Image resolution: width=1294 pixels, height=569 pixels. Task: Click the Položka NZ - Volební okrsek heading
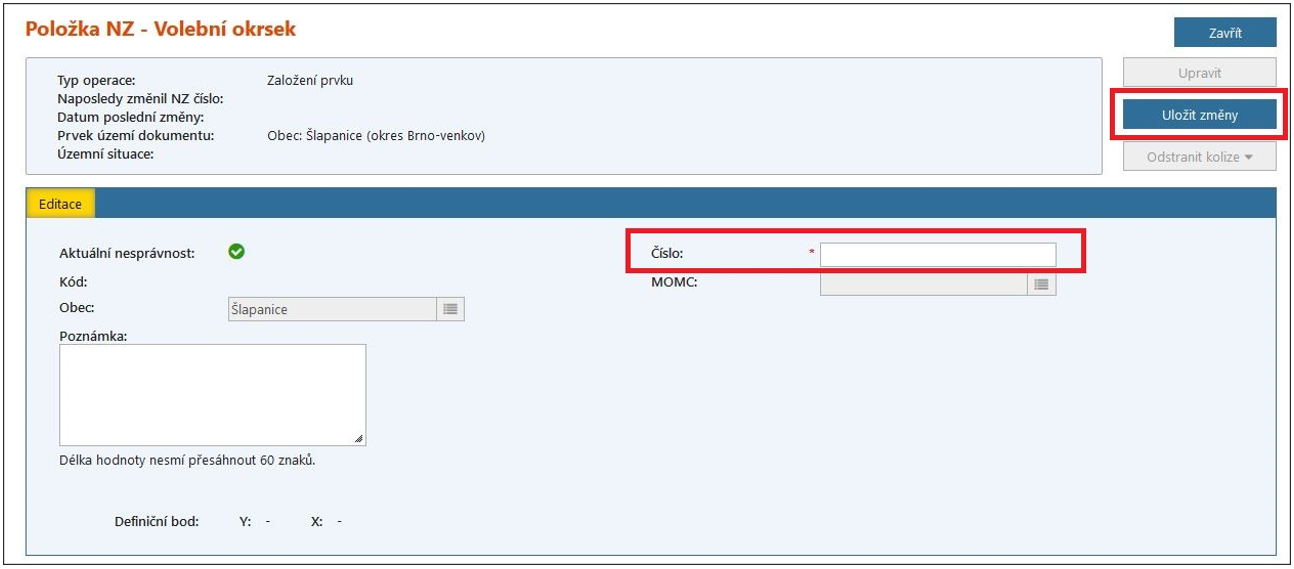coord(161,29)
